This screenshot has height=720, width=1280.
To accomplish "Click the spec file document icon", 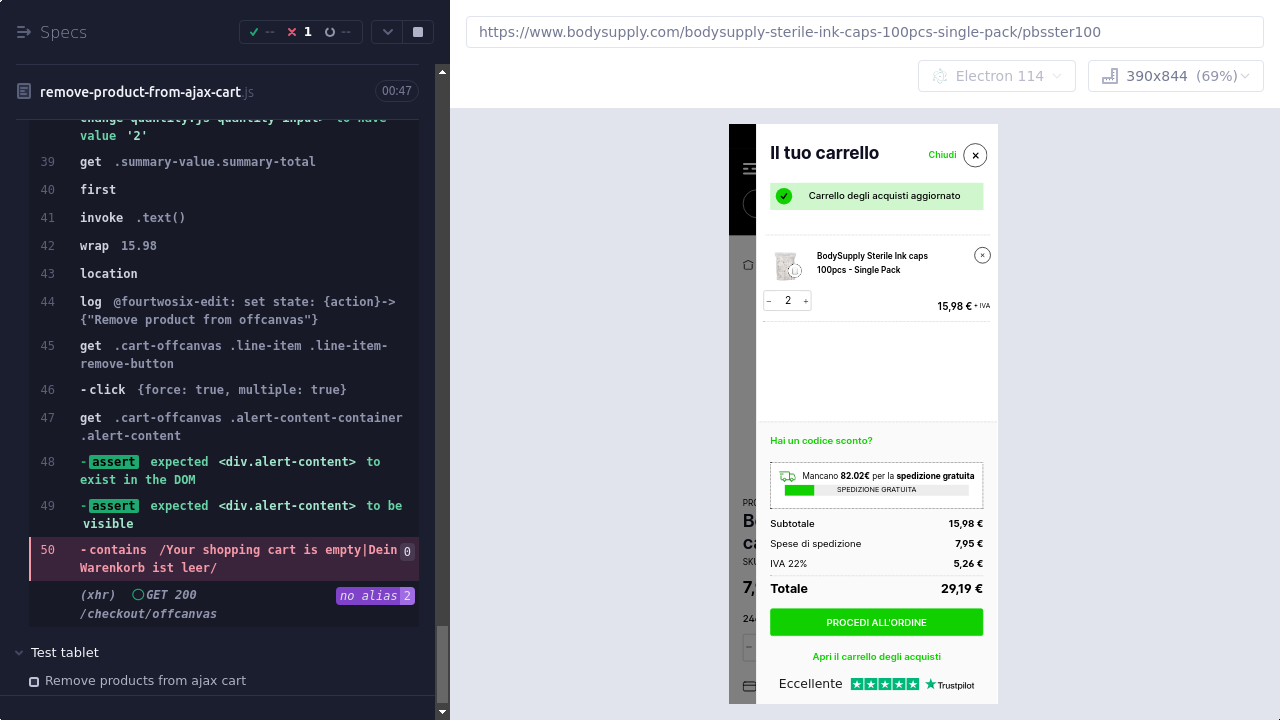I will point(24,92).
